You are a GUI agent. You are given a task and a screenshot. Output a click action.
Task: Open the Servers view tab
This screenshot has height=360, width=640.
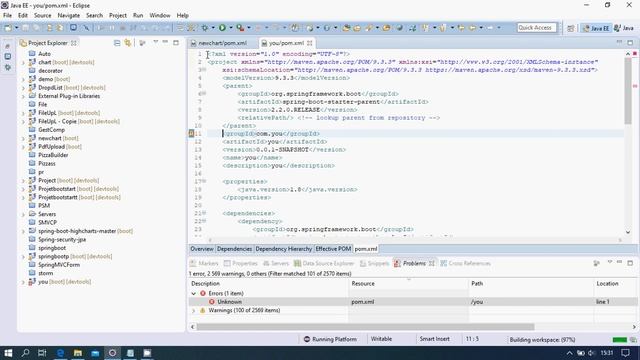[x=276, y=263]
